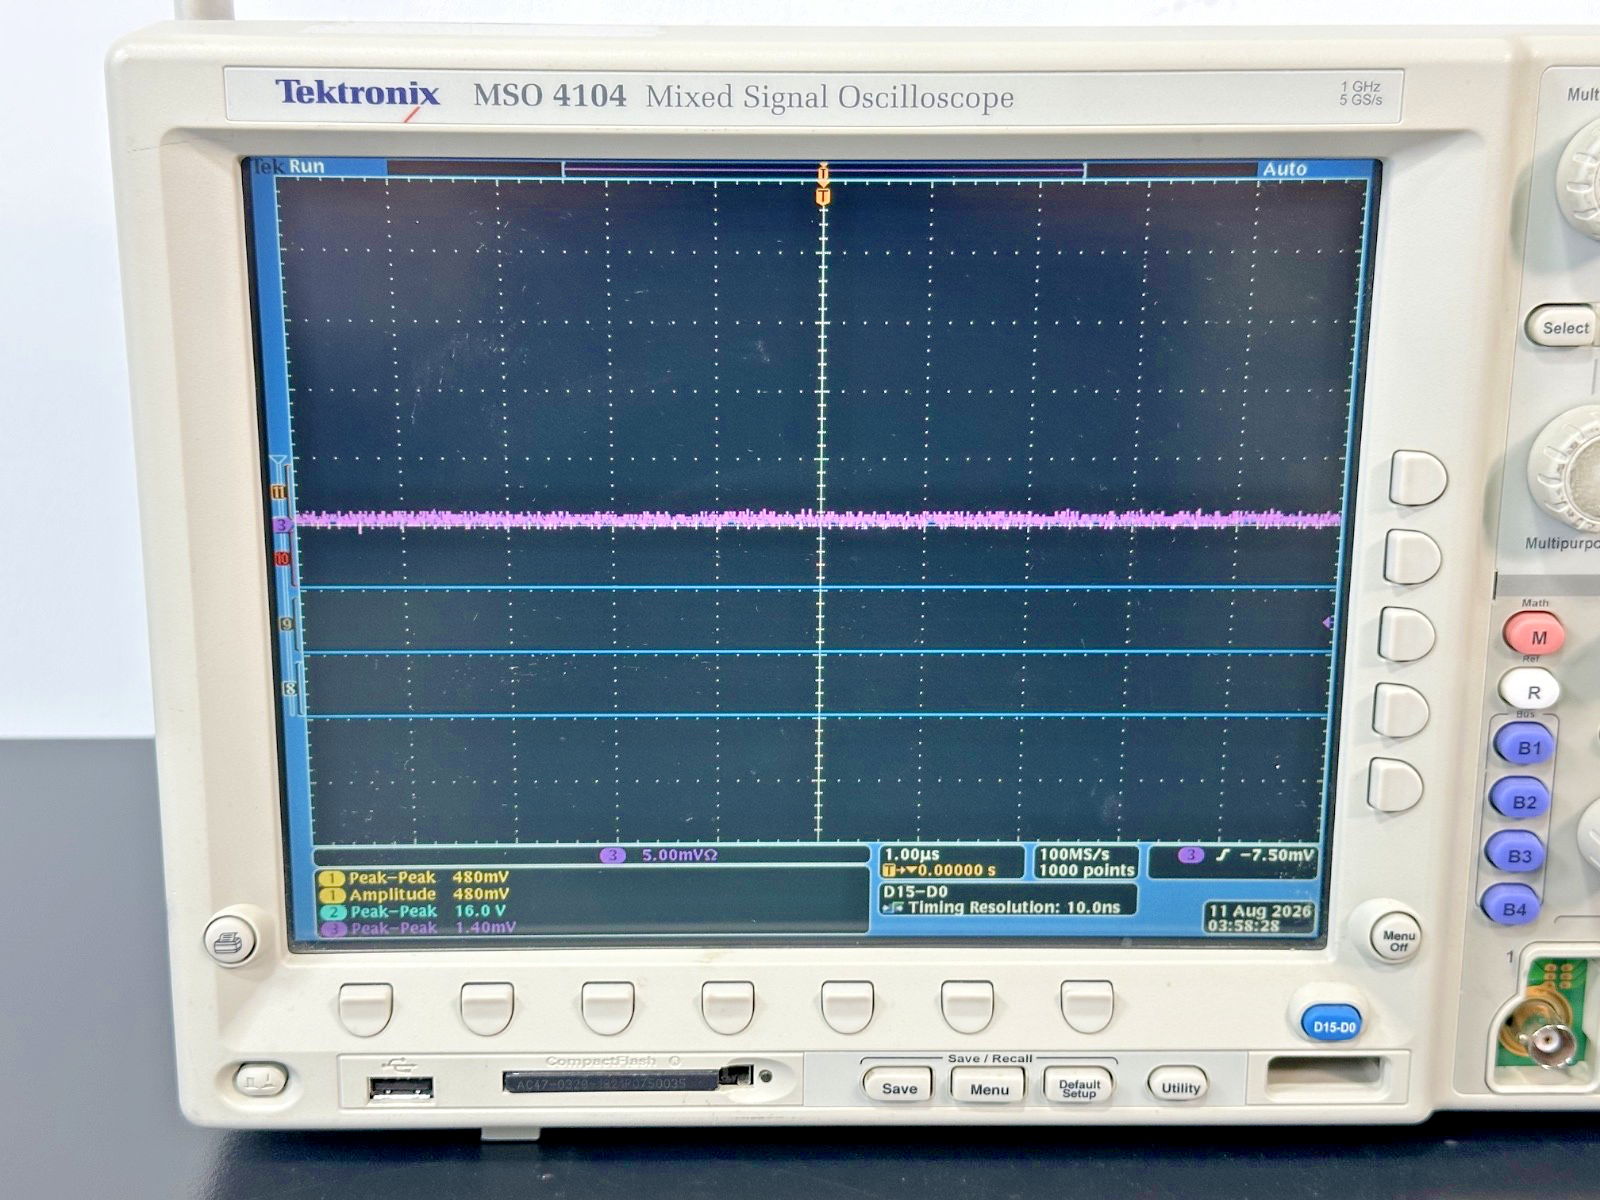Tap the MSO 4104 model label
Viewport: 1600px width, 1200px height.
(x=549, y=96)
